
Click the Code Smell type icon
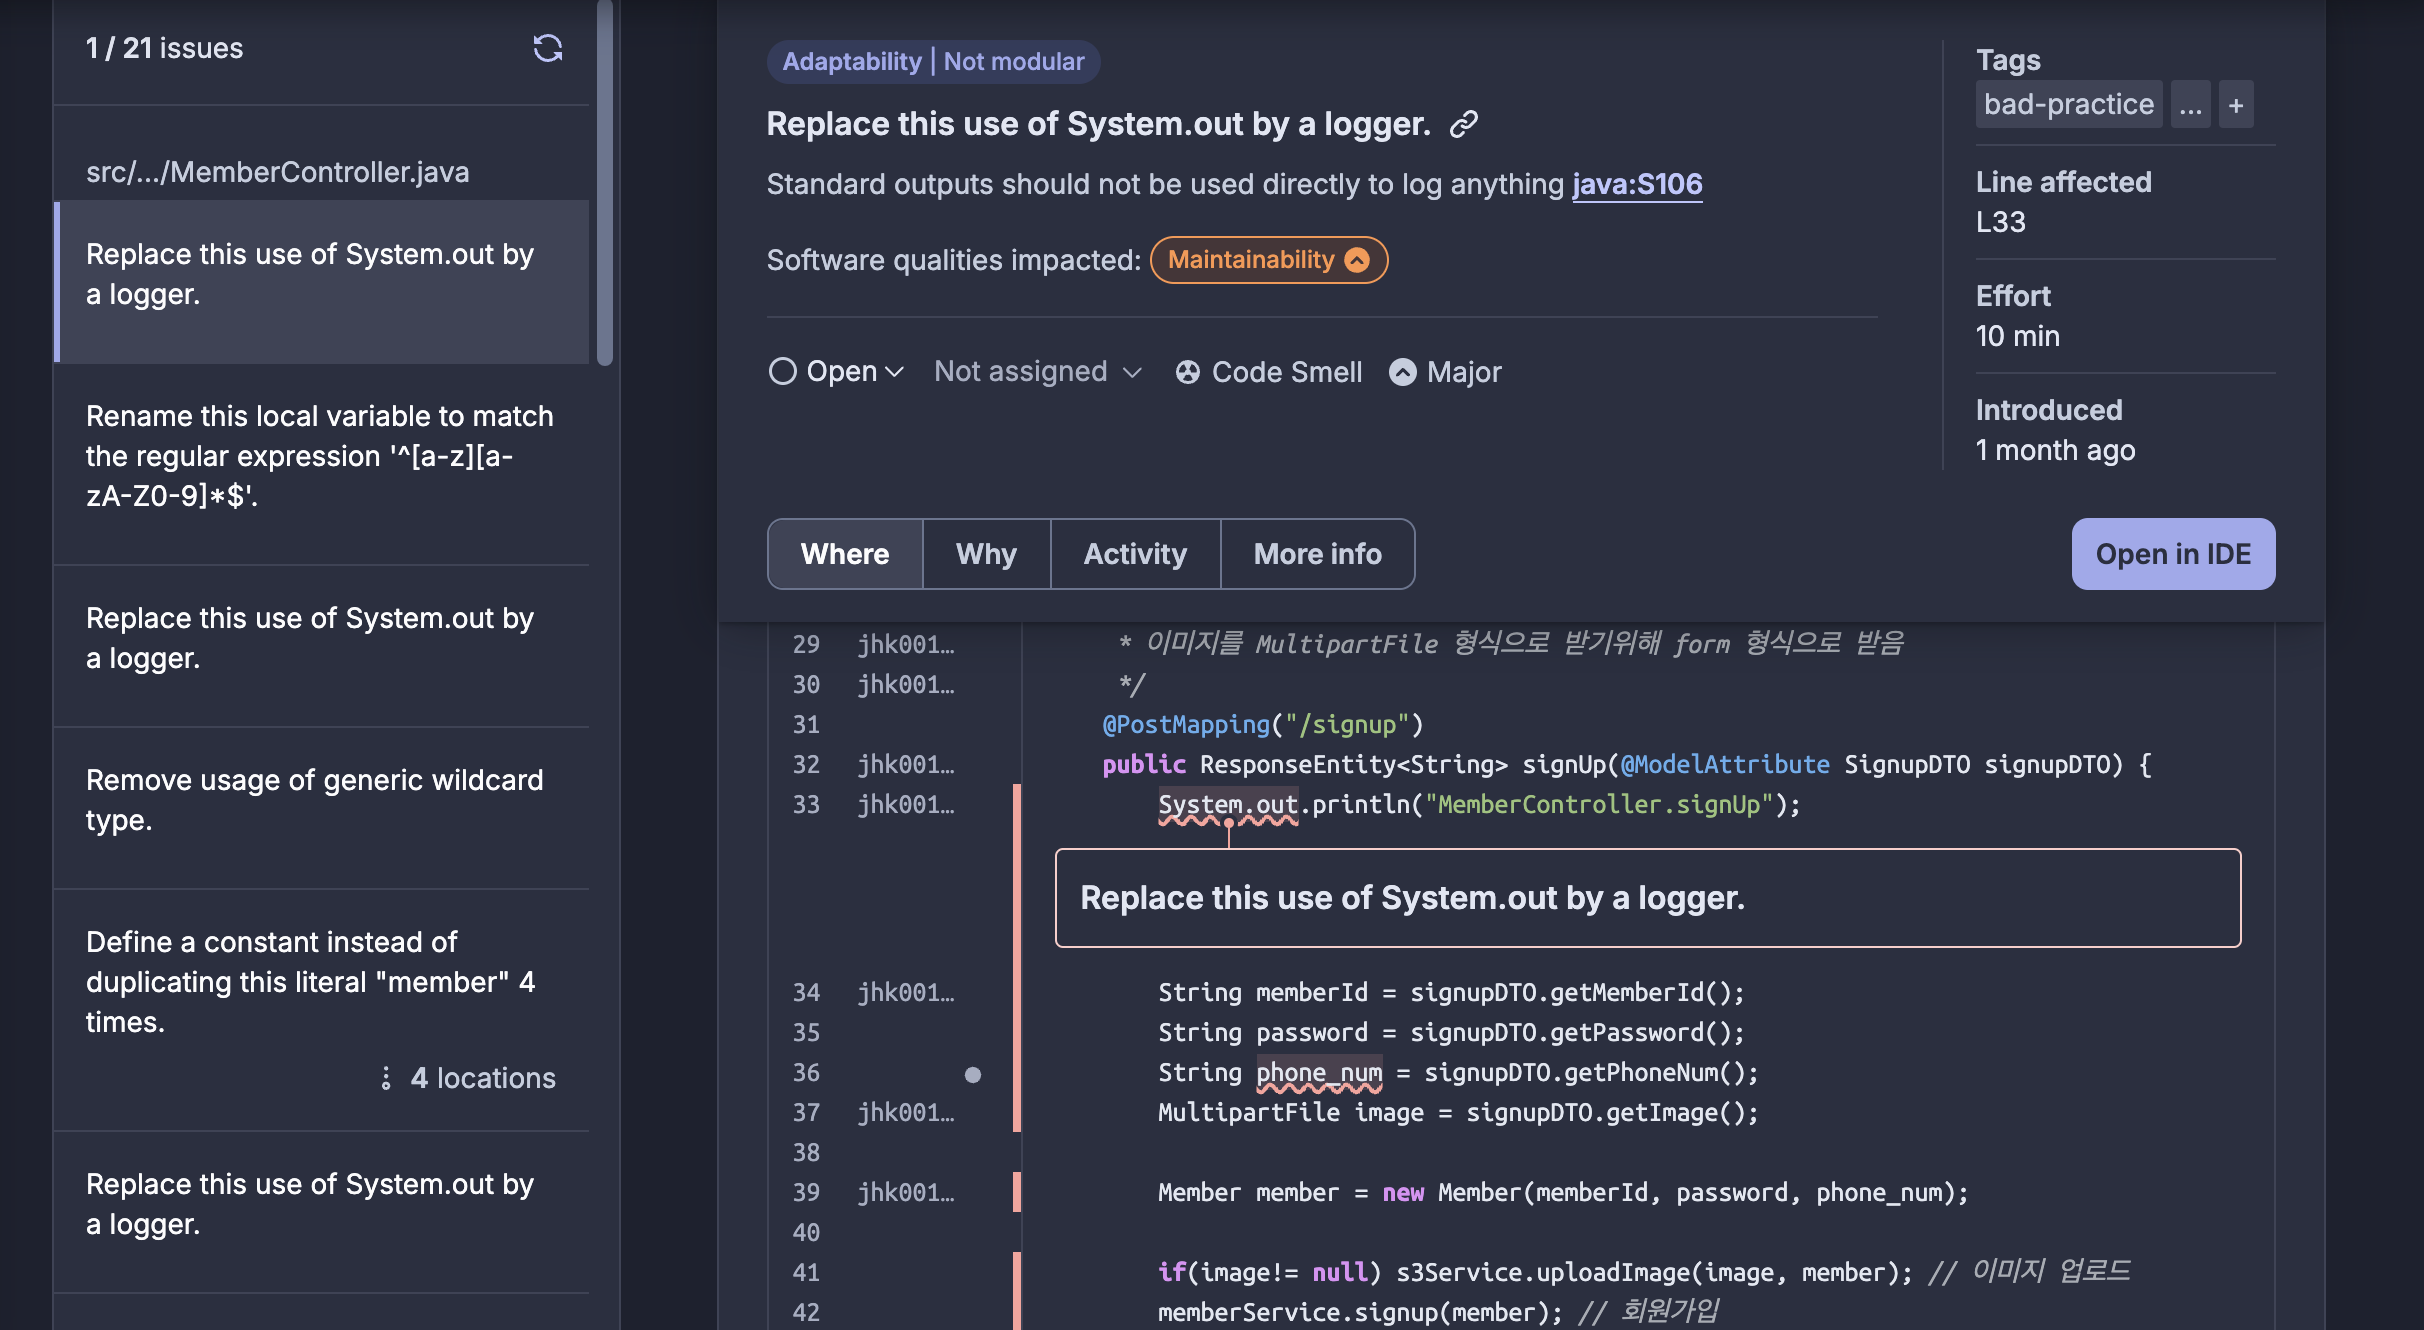click(x=1187, y=372)
